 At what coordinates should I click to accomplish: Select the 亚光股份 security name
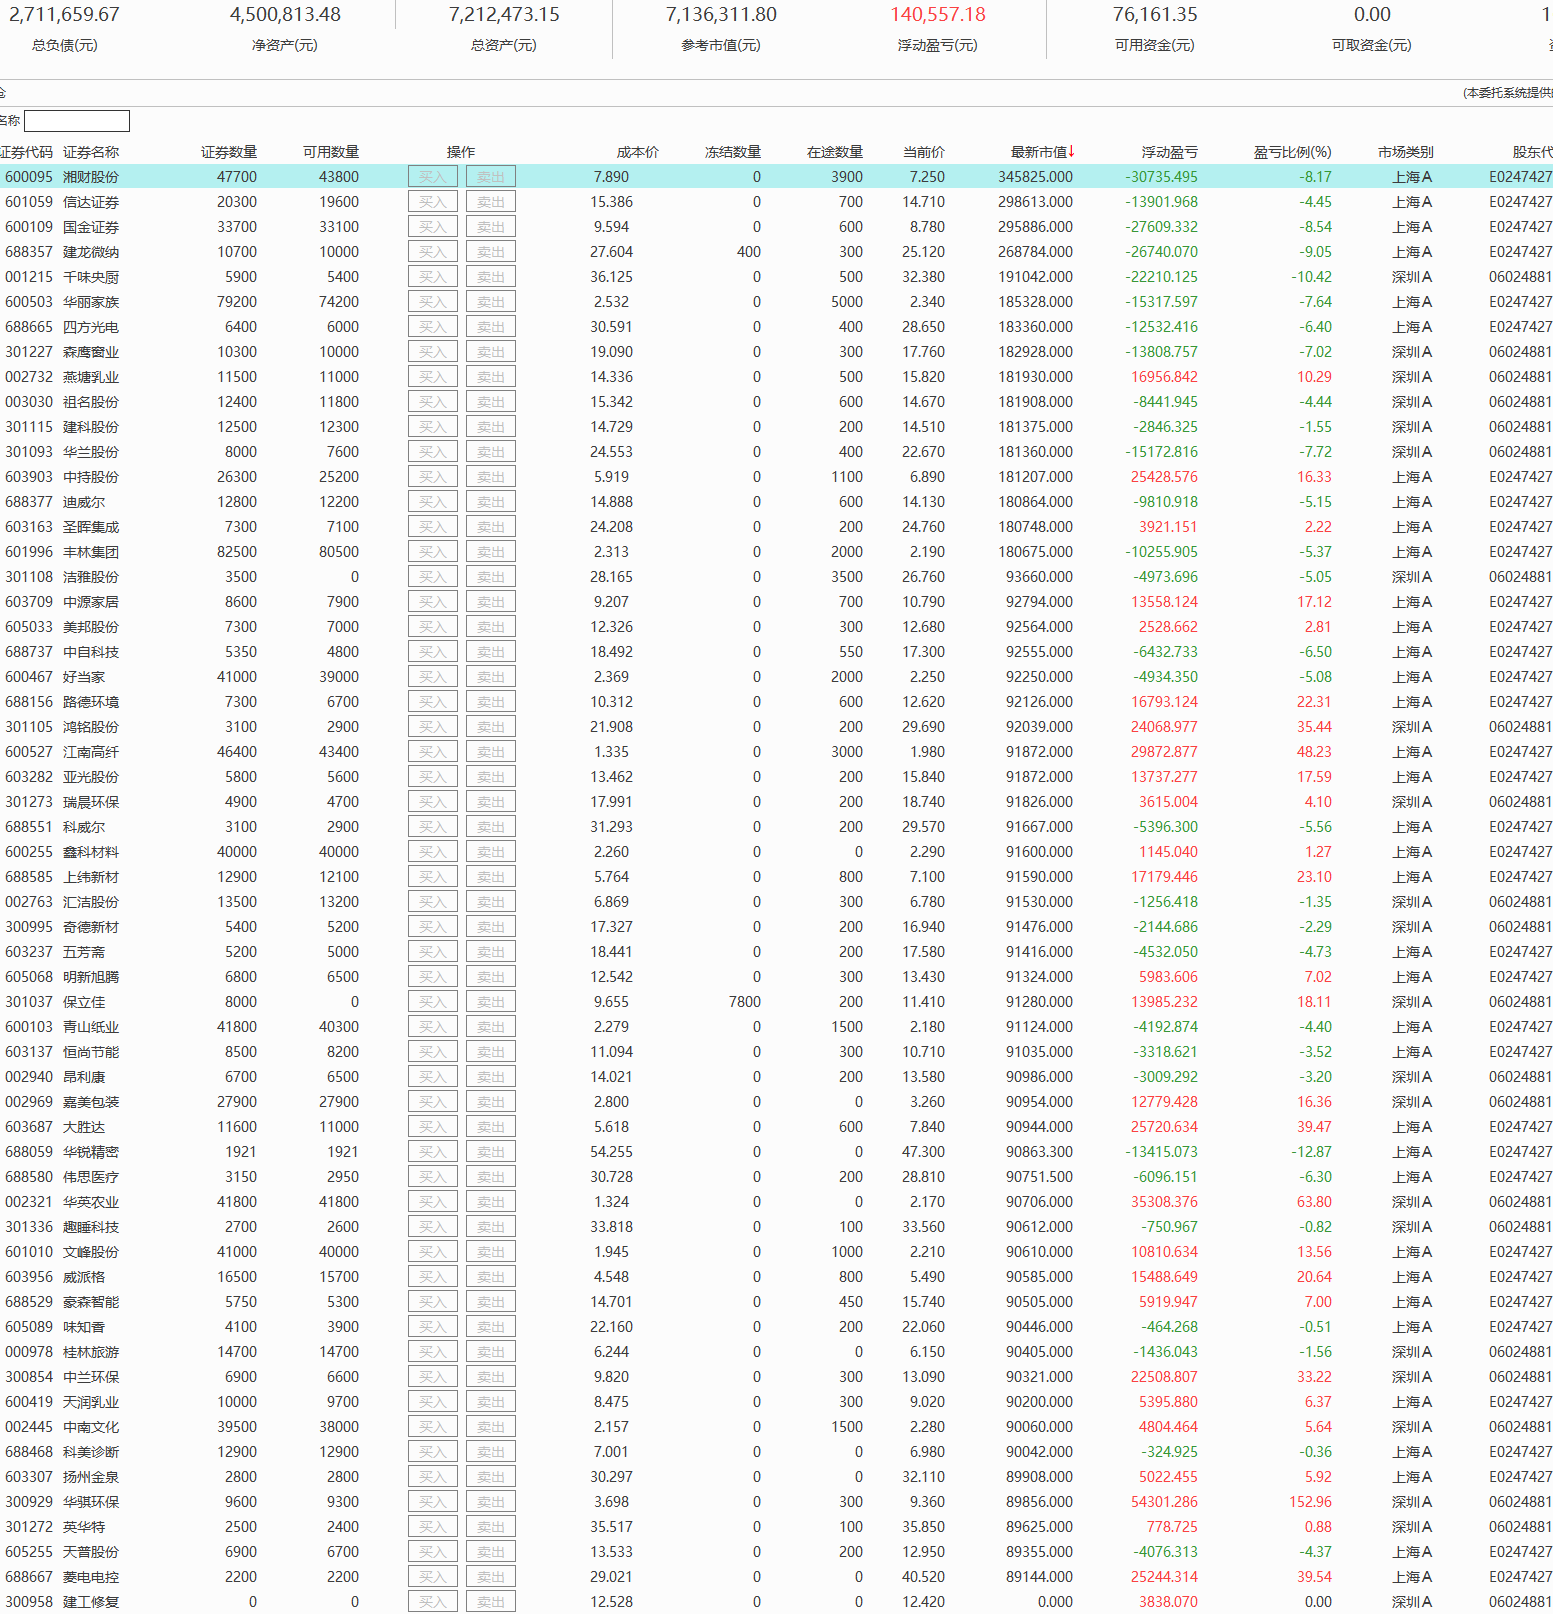click(91, 777)
